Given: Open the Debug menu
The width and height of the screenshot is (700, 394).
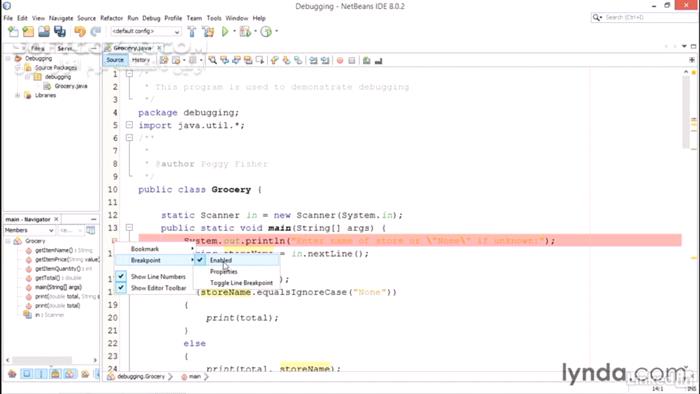Looking at the screenshot, I should point(151,18).
